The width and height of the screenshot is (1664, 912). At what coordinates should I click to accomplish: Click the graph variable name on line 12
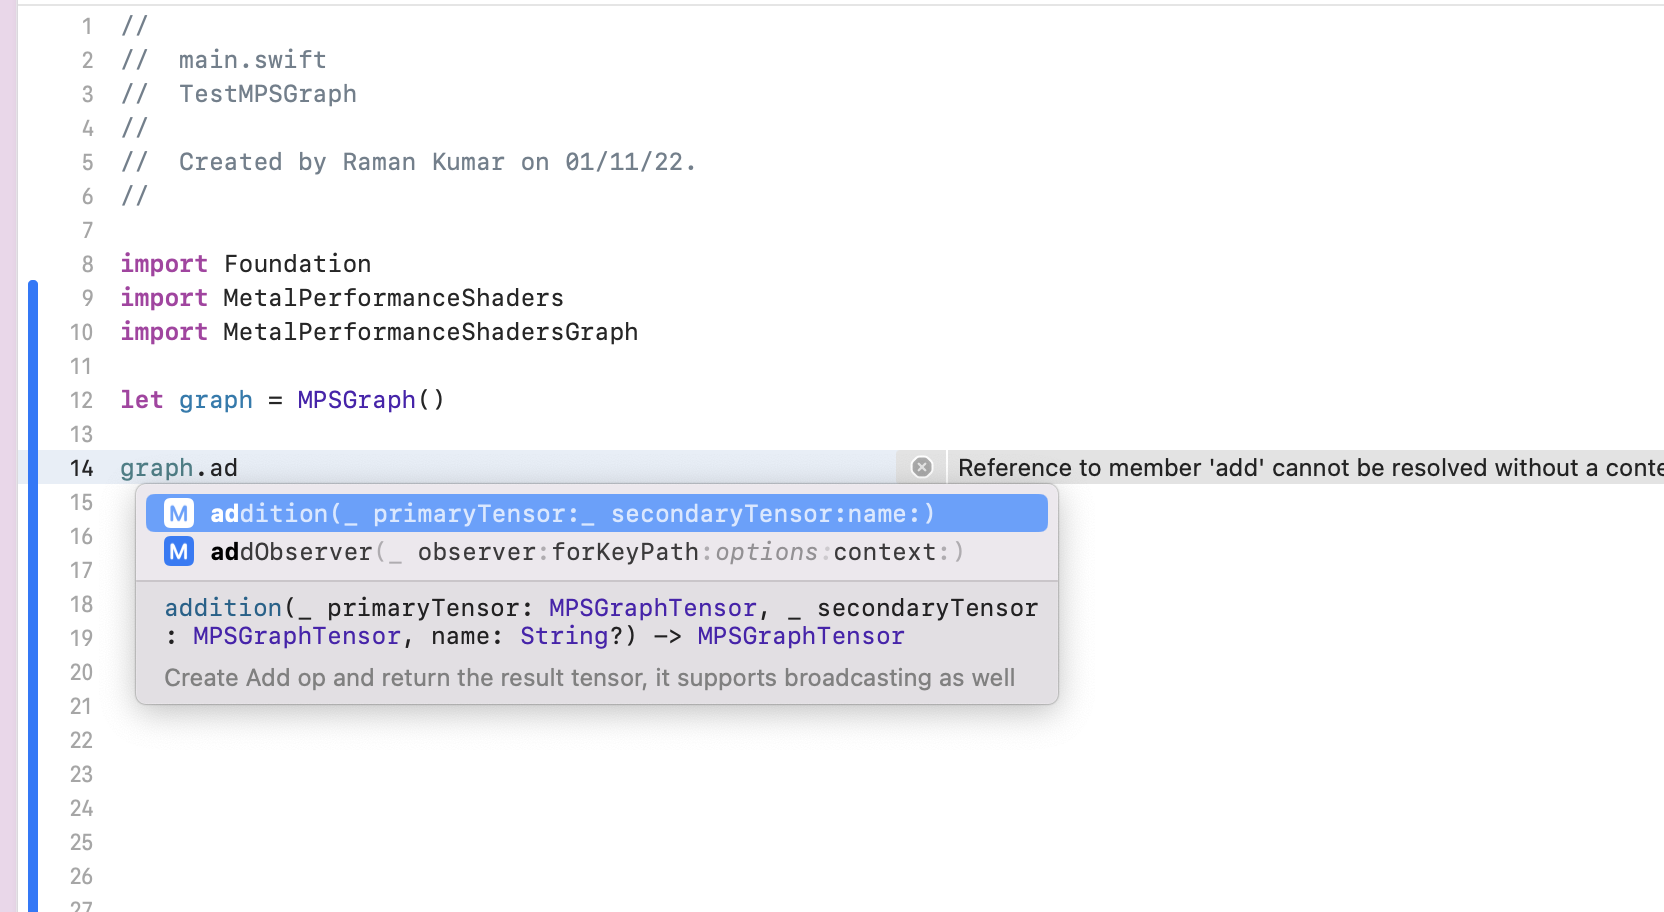pyautogui.click(x=216, y=400)
